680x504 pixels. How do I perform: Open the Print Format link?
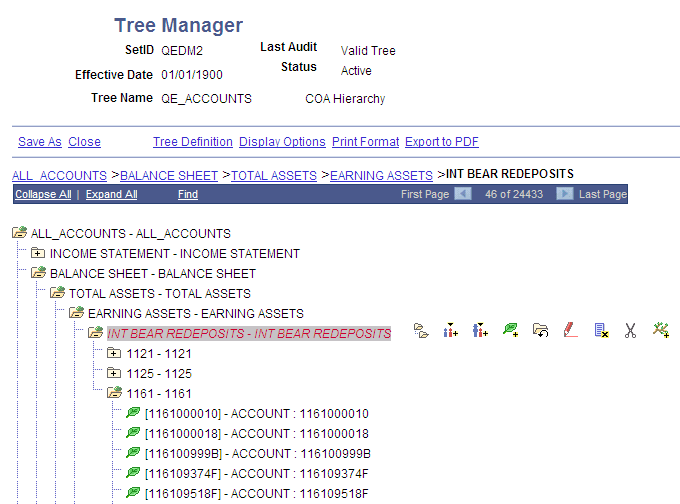click(366, 142)
